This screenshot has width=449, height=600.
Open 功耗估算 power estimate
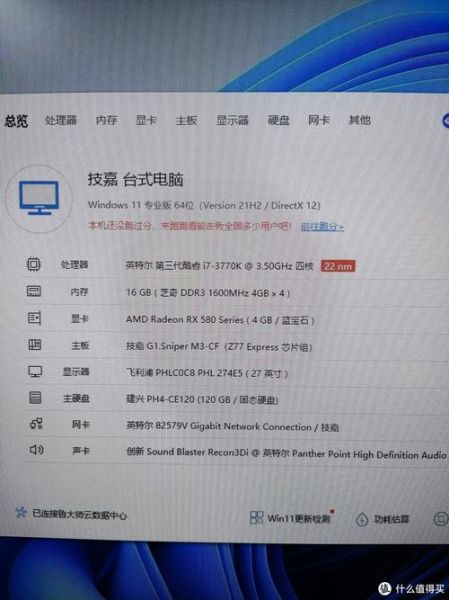click(x=382, y=520)
